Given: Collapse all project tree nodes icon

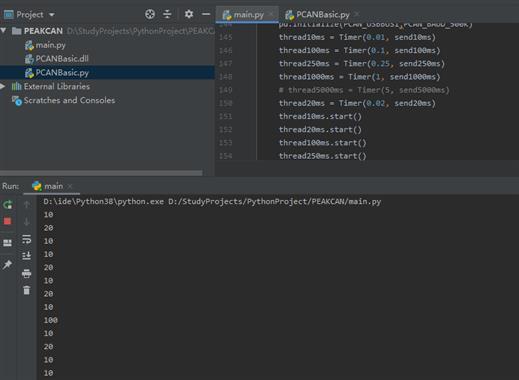Looking at the screenshot, I should [167, 14].
